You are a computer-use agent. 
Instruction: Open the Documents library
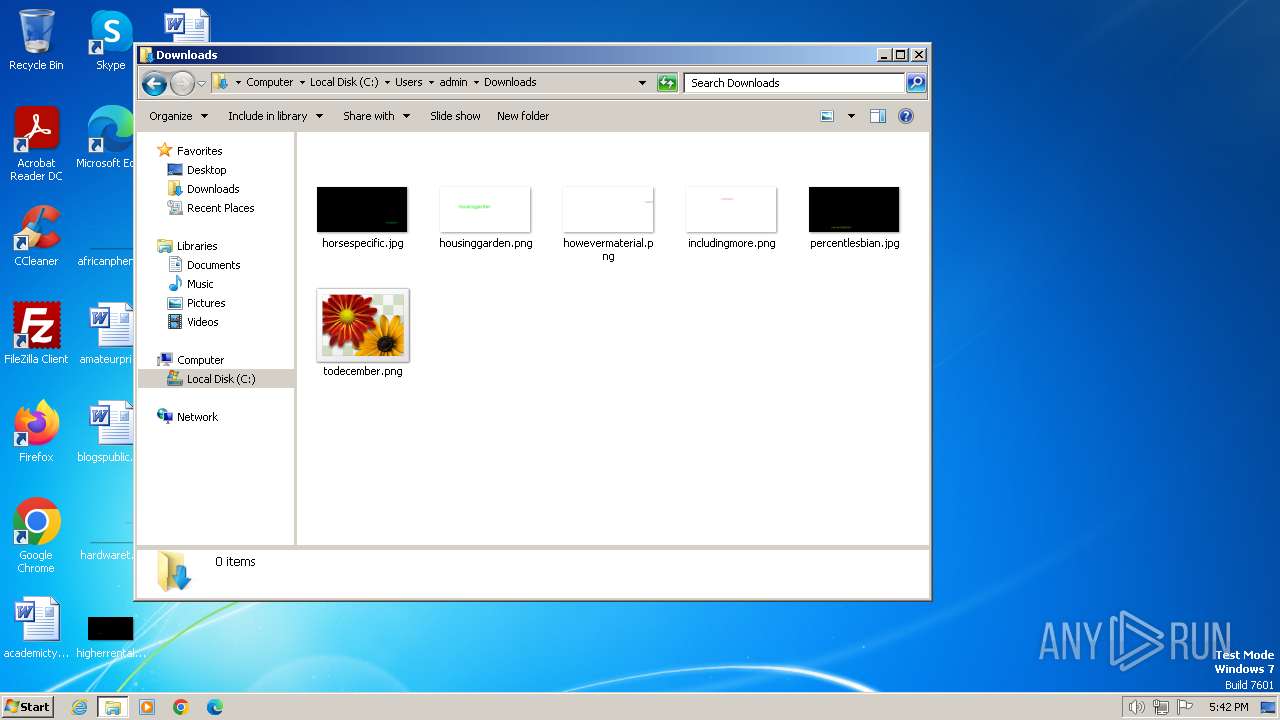tap(213, 265)
